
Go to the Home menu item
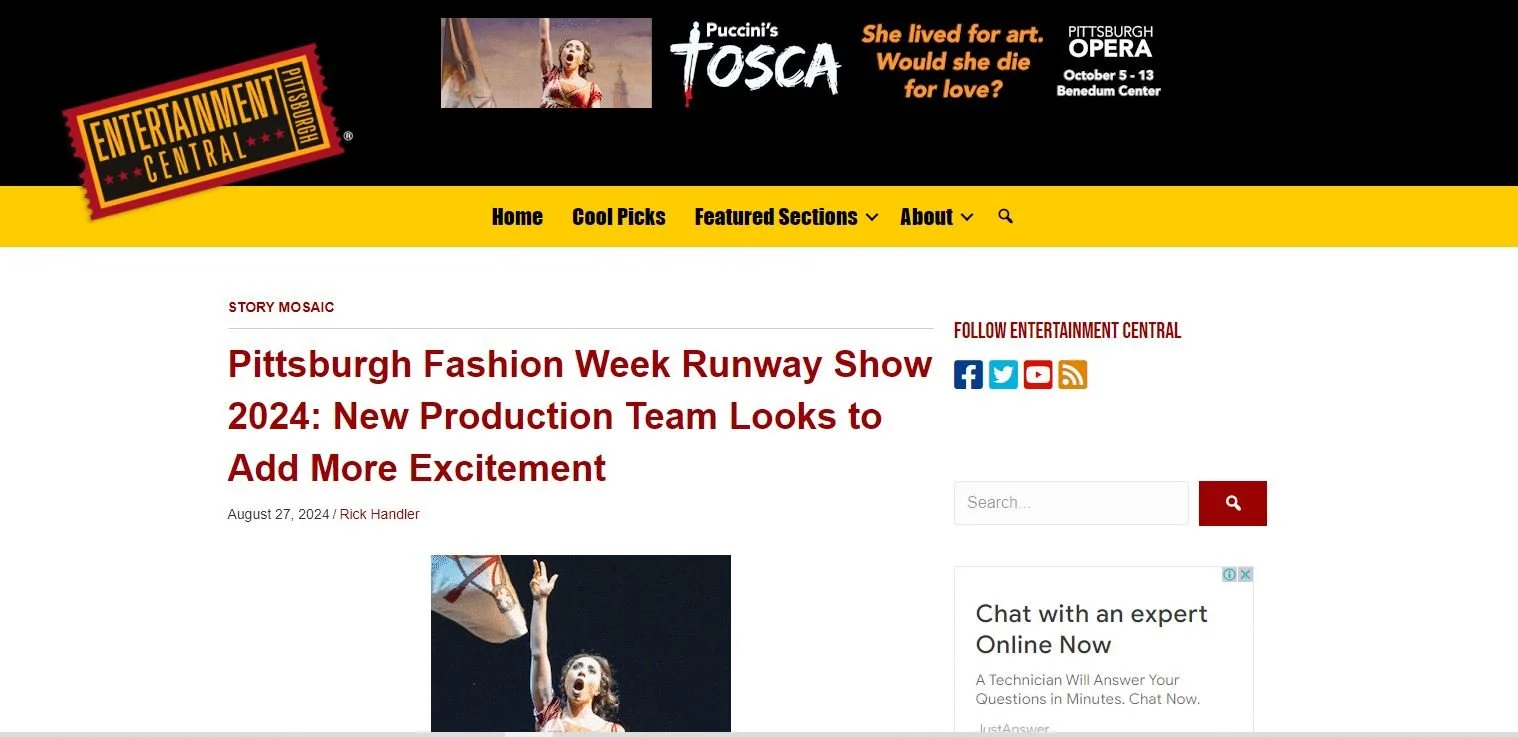coord(517,217)
